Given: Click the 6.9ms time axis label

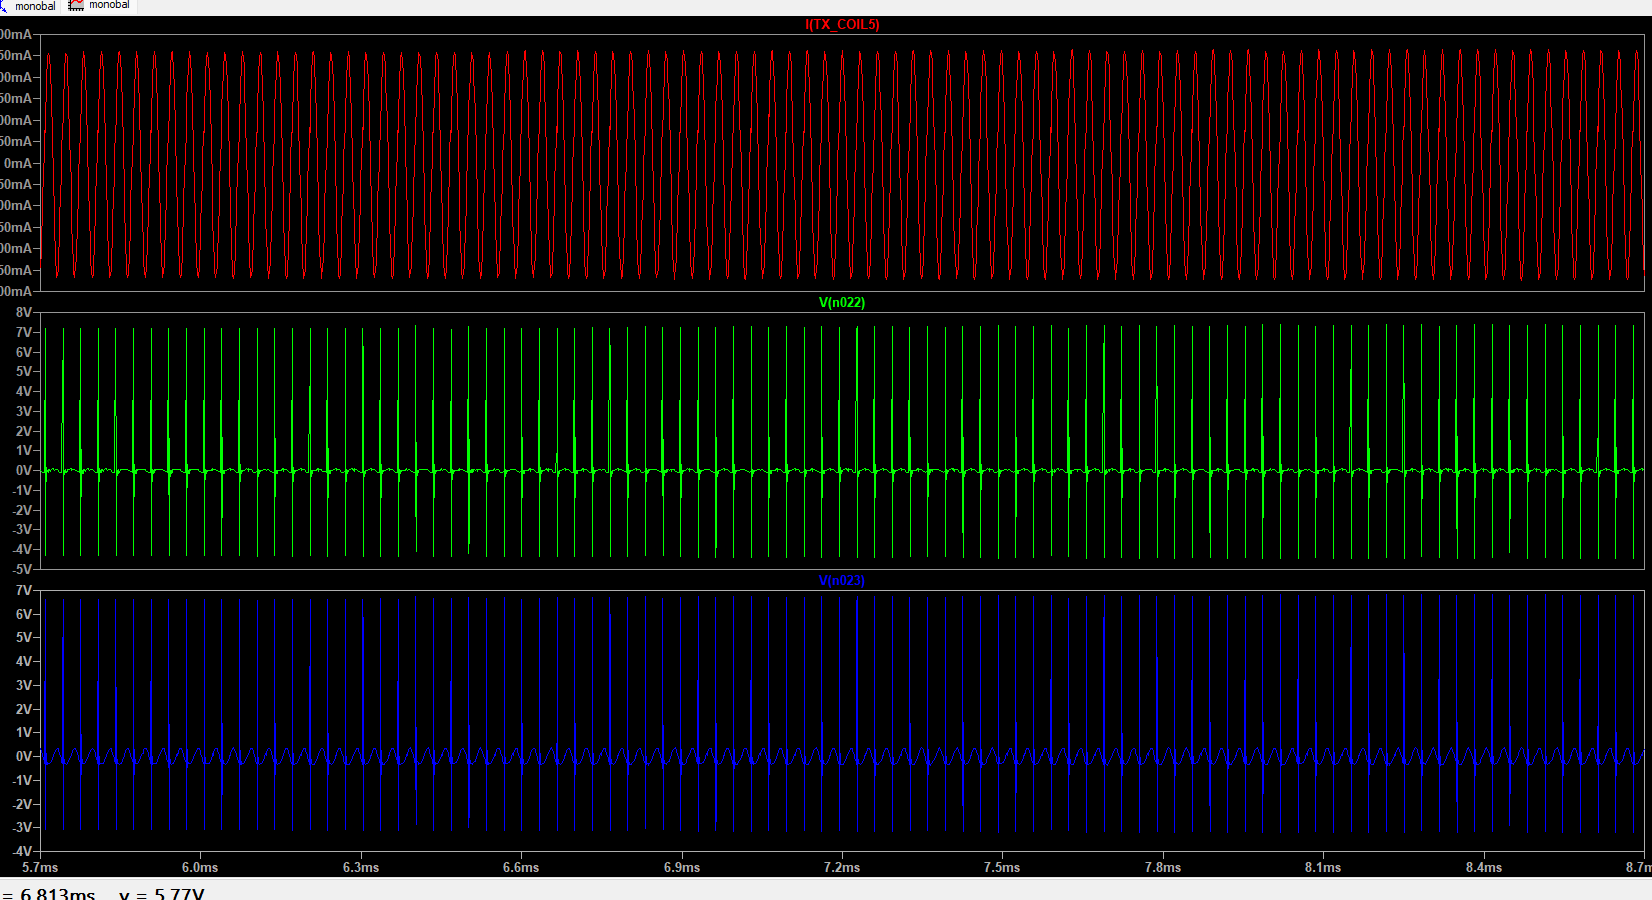Looking at the screenshot, I should tap(682, 867).
